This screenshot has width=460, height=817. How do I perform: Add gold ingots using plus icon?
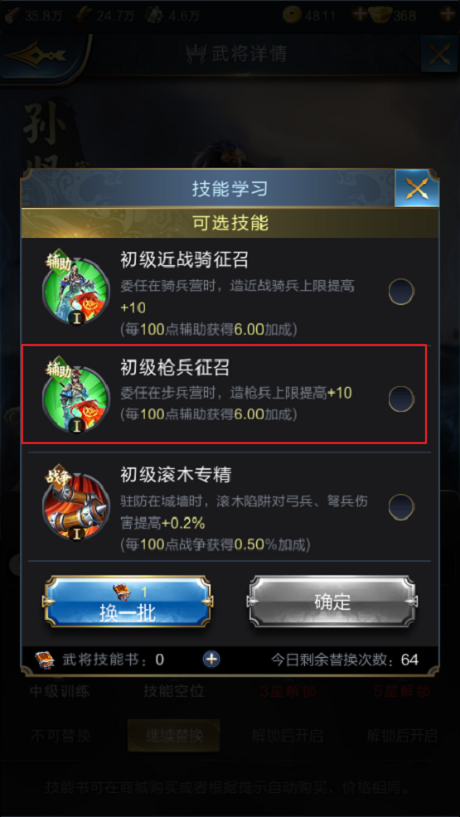coord(447,14)
